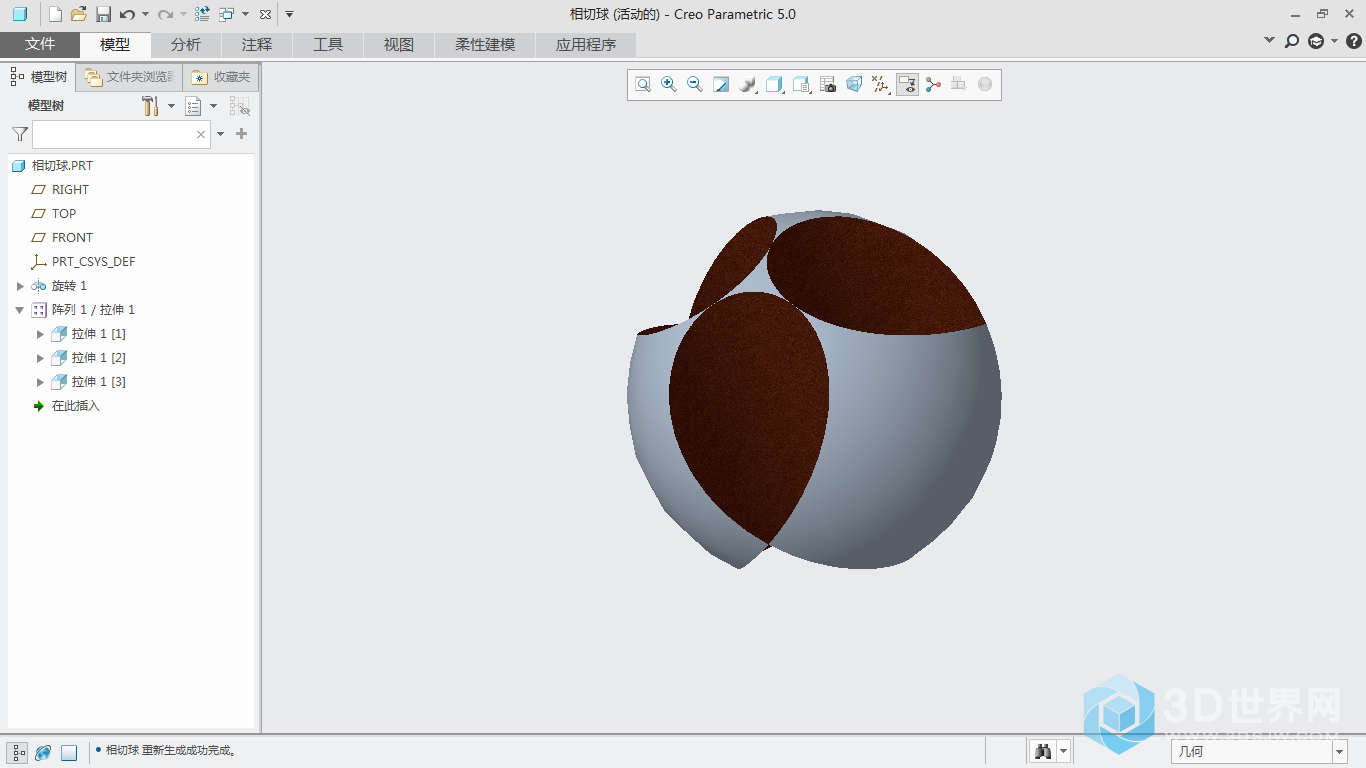Viewport: 1366px width, 768px height.
Task: Open saved orientations cube icon
Action: point(774,85)
